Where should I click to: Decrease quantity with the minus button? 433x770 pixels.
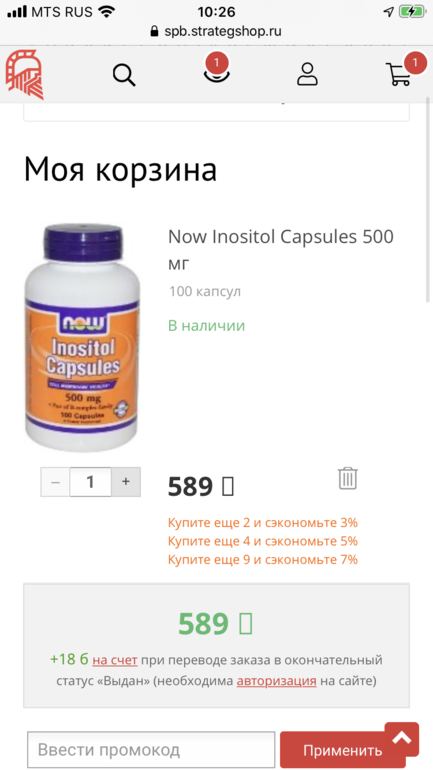pos(55,482)
